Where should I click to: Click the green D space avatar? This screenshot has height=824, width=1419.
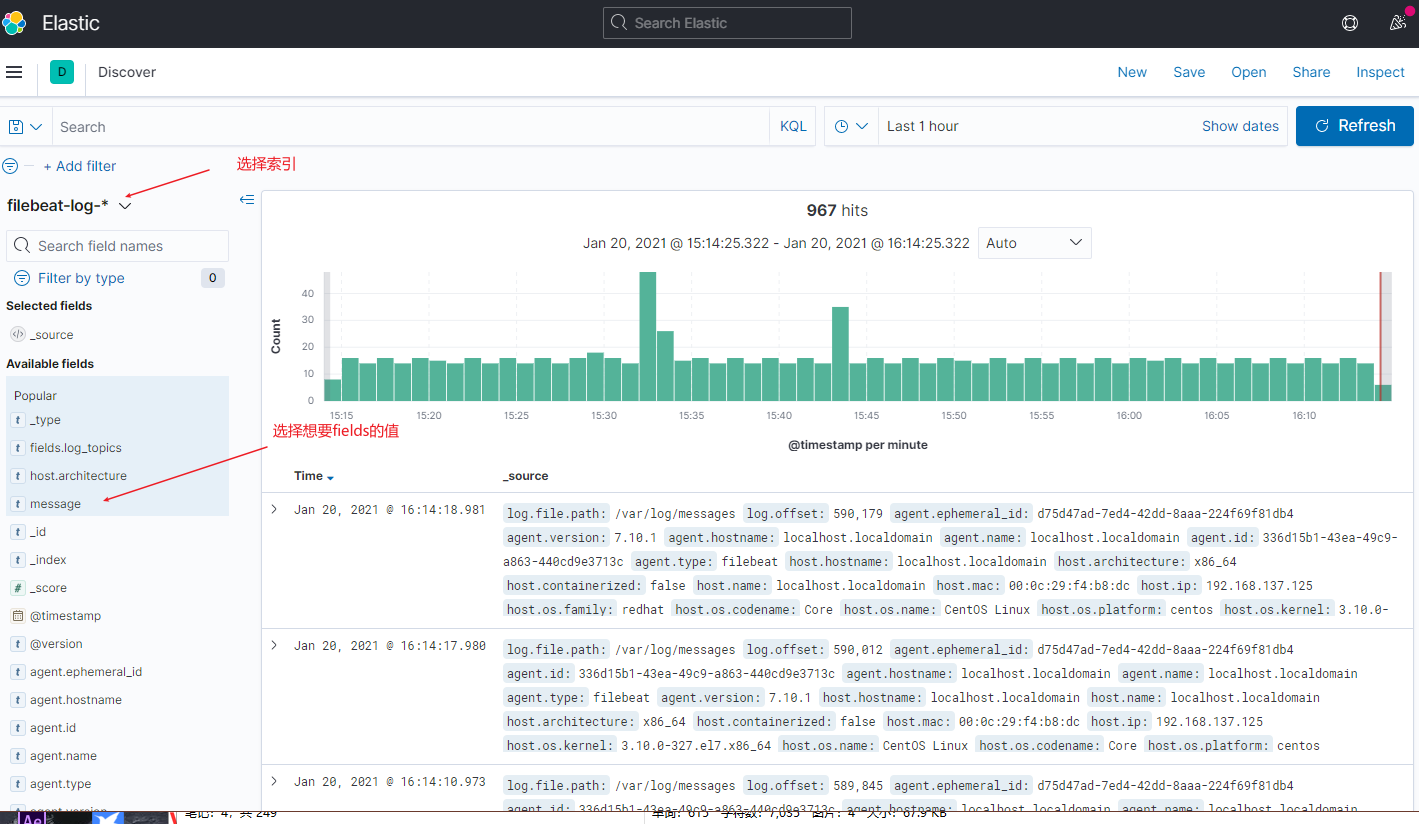[x=62, y=72]
